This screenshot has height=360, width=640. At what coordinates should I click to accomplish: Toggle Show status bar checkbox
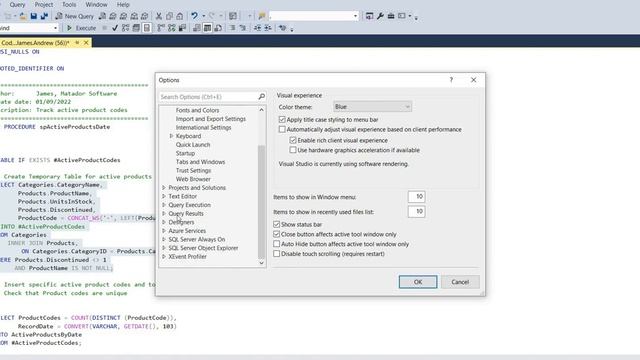tap(277, 224)
